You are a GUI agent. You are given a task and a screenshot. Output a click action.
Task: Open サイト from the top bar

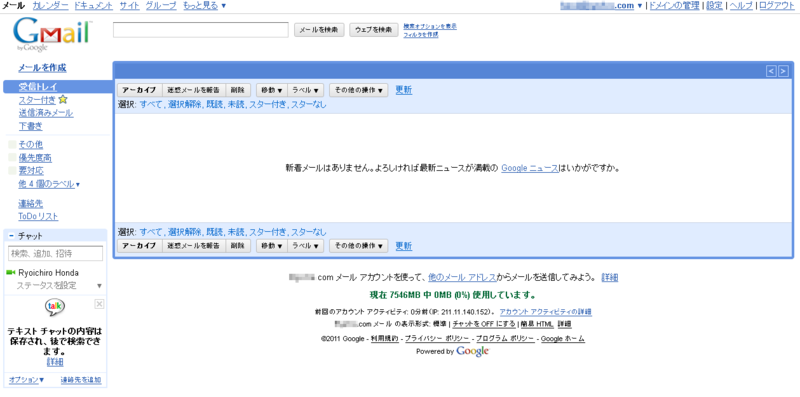tap(129, 6)
